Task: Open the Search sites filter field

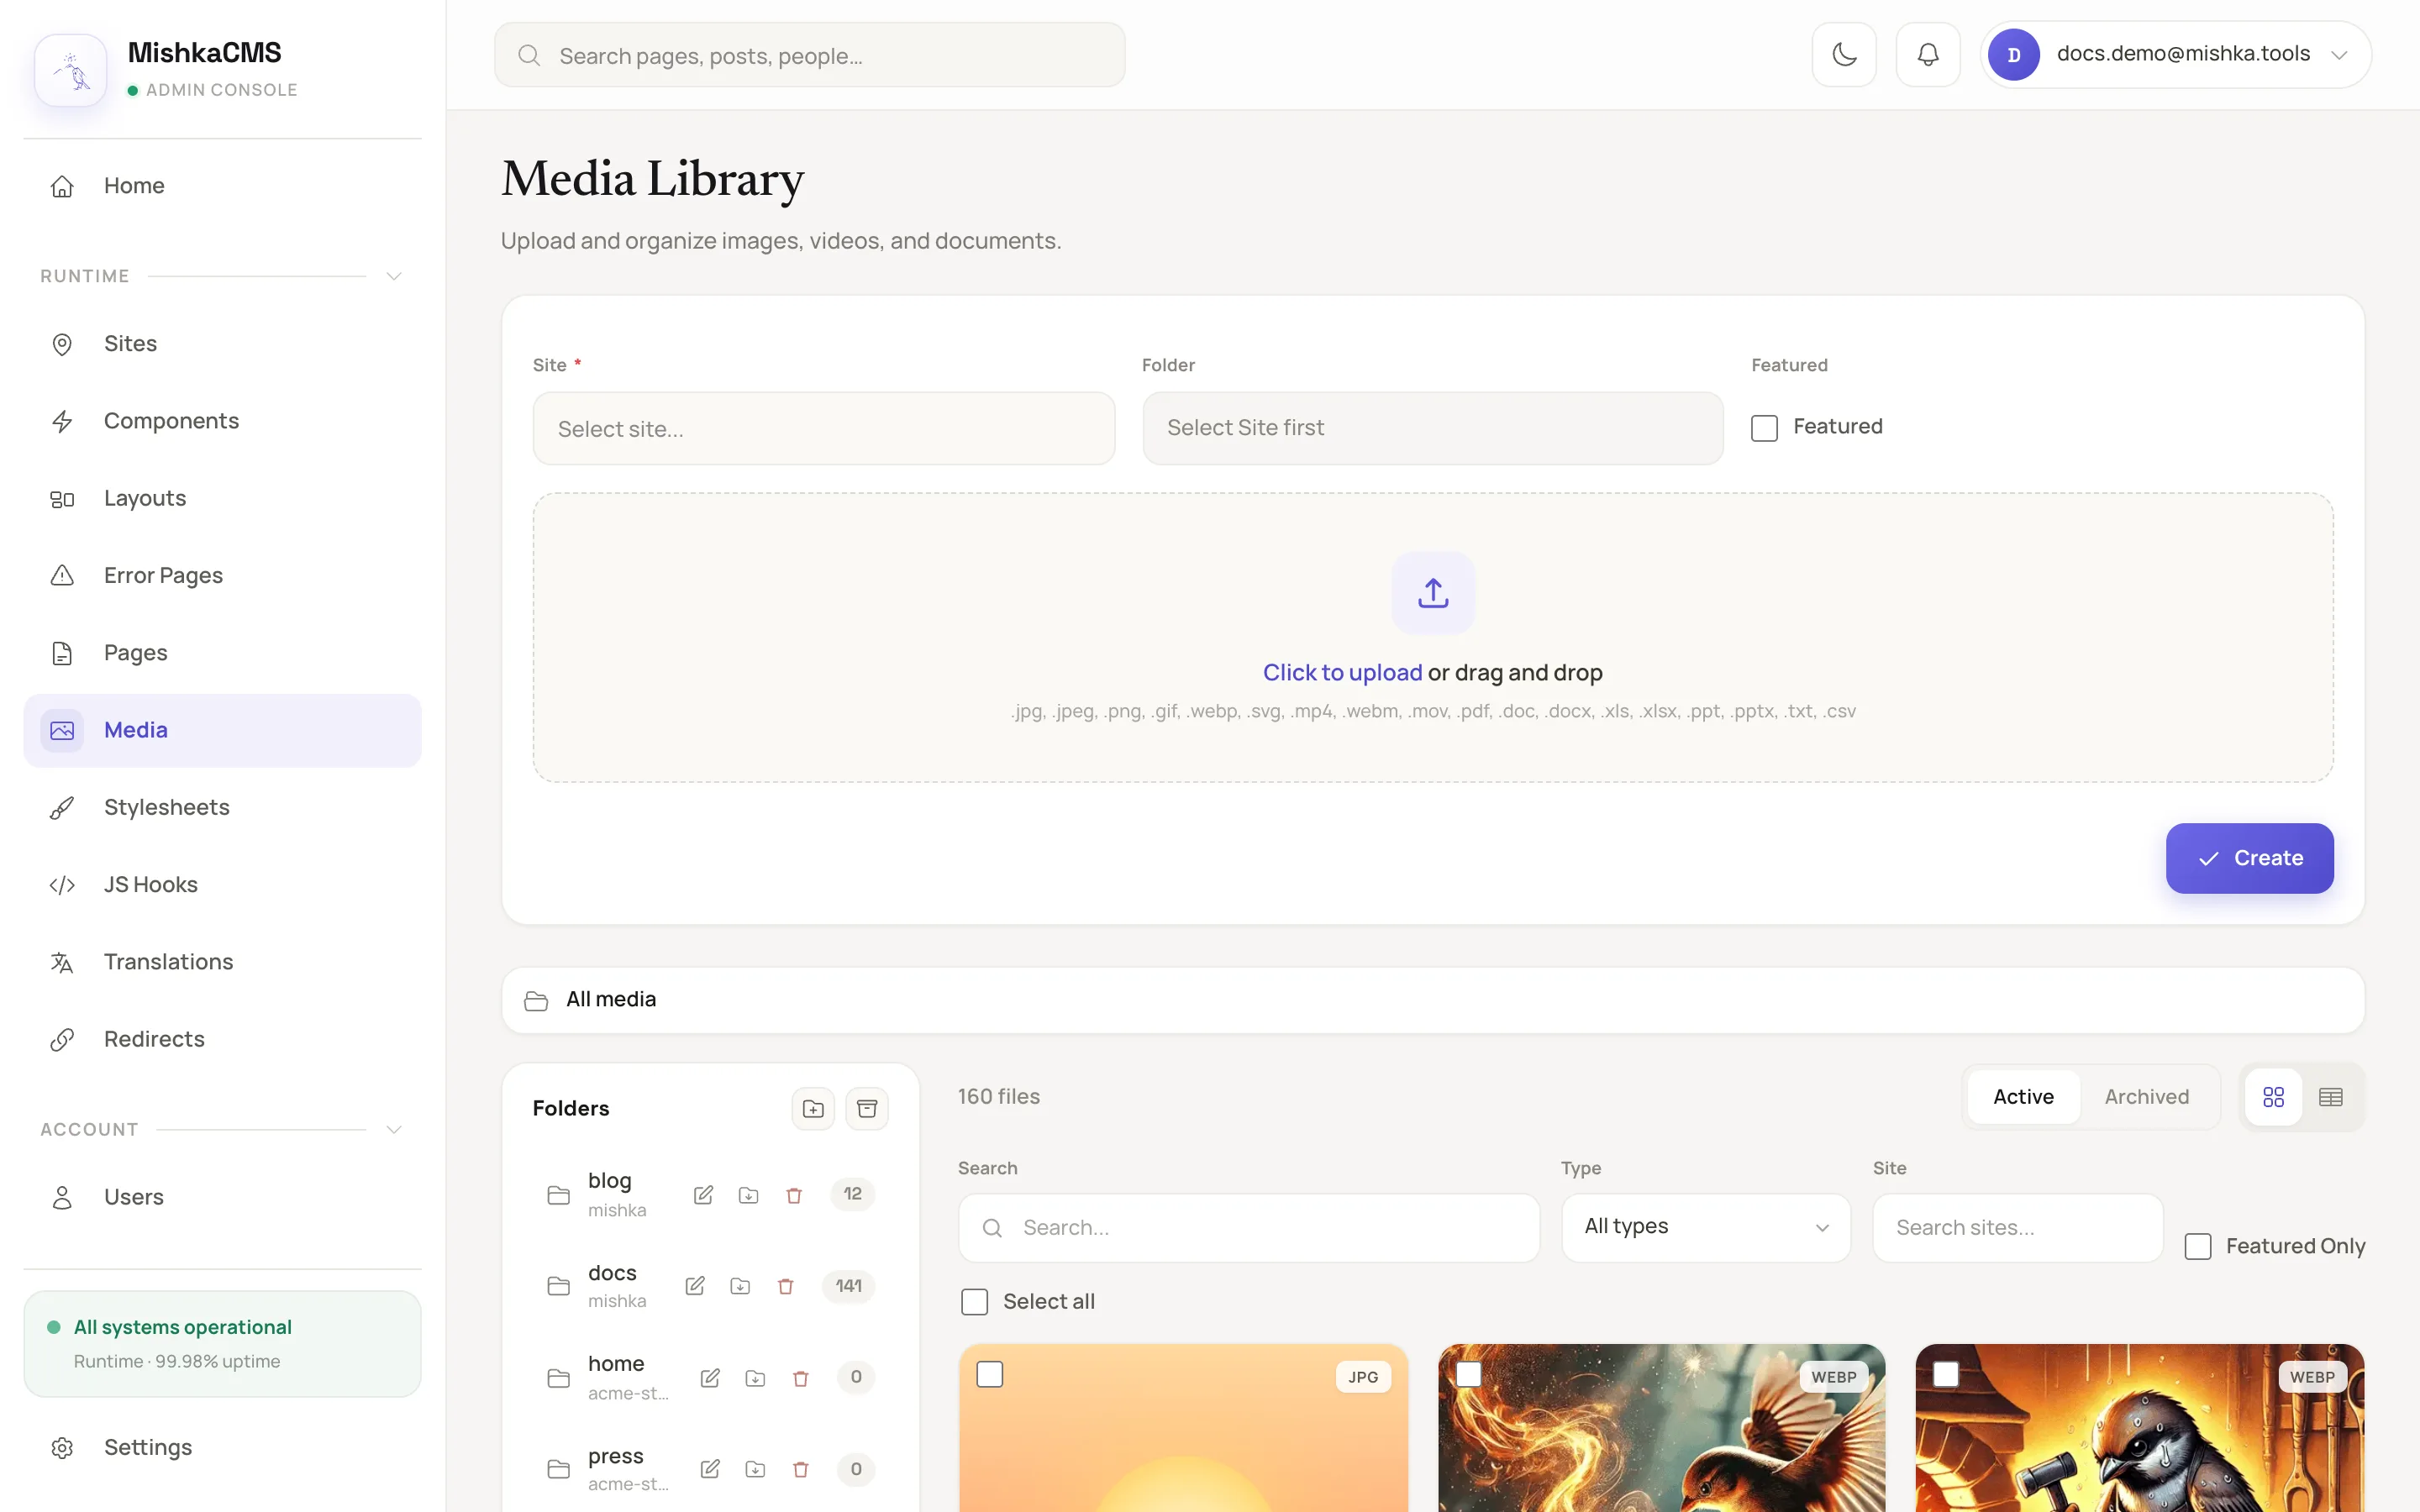Action: (x=2017, y=1227)
